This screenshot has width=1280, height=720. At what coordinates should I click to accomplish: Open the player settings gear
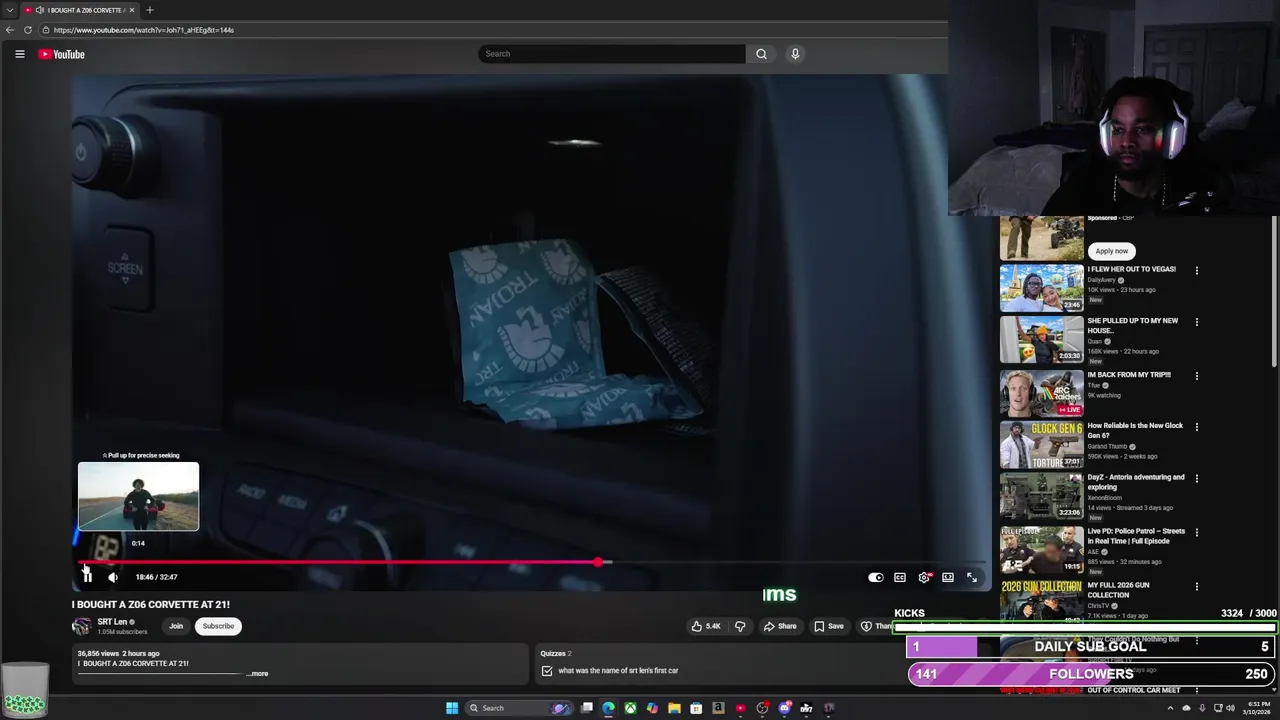coord(924,577)
